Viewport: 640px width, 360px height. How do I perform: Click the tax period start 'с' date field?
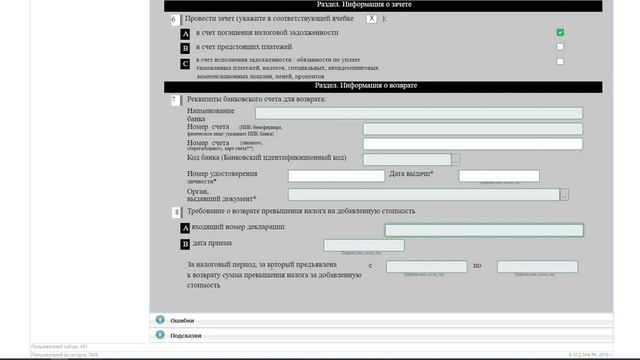pos(427,267)
